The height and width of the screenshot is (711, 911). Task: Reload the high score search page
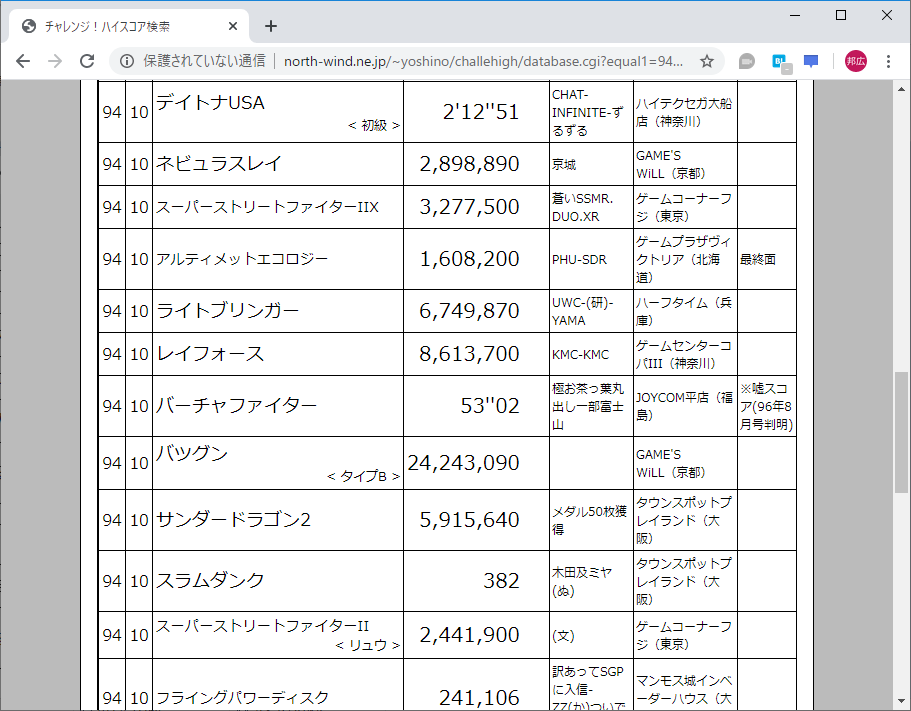coord(88,61)
